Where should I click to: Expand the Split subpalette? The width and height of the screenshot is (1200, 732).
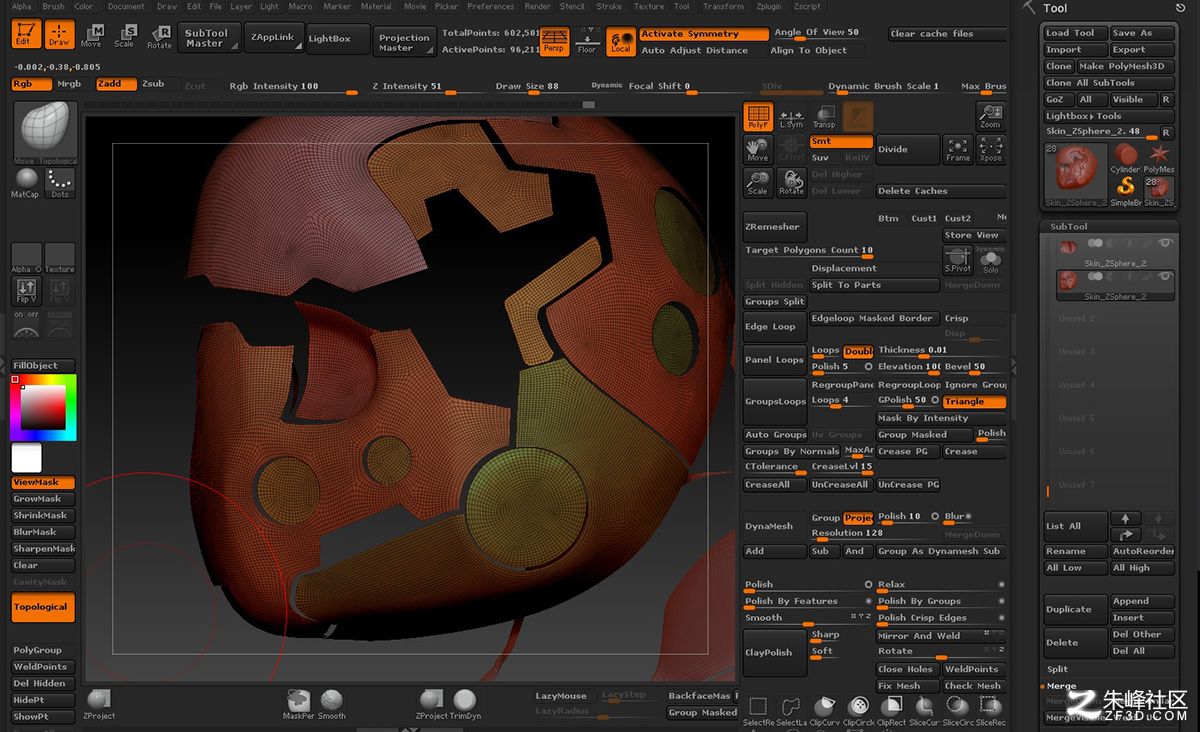pyautogui.click(x=1058, y=669)
